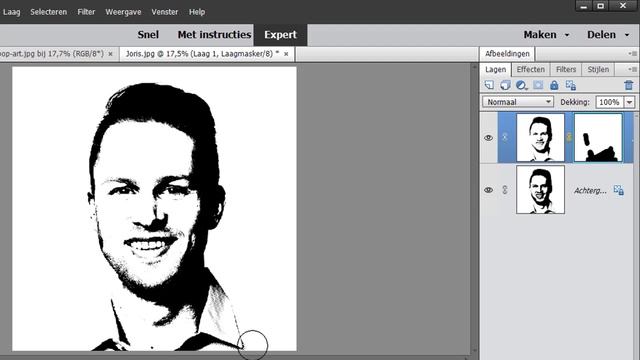Open the Afbeeldingen panel options menu
This screenshot has height=360, width=640.
pyautogui.click(x=633, y=53)
